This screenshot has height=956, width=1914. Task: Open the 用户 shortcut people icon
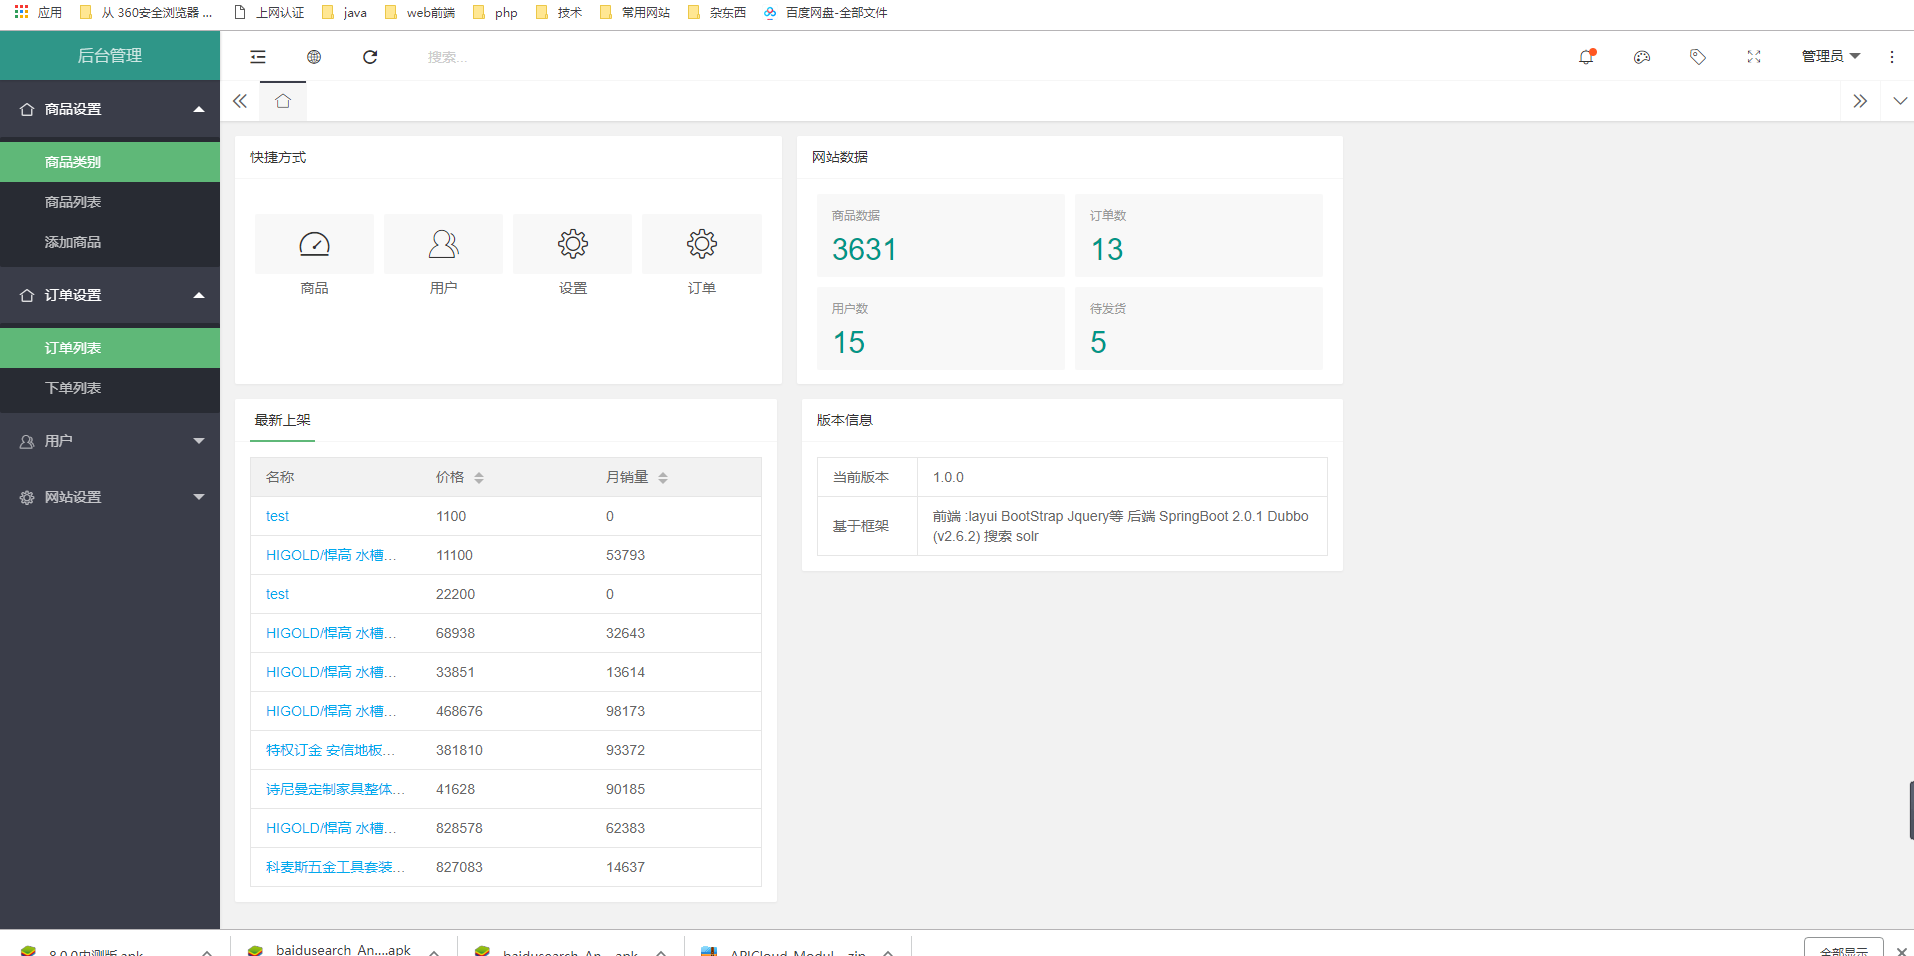(443, 244)
